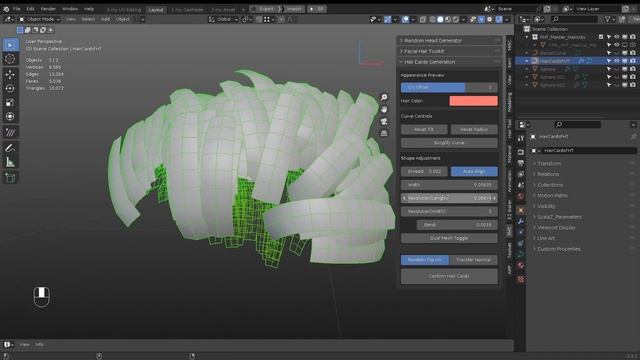The height and width of the screenshot is (360, 640).
Task: Click the outliner search field
Action: [x=574, y=19]
